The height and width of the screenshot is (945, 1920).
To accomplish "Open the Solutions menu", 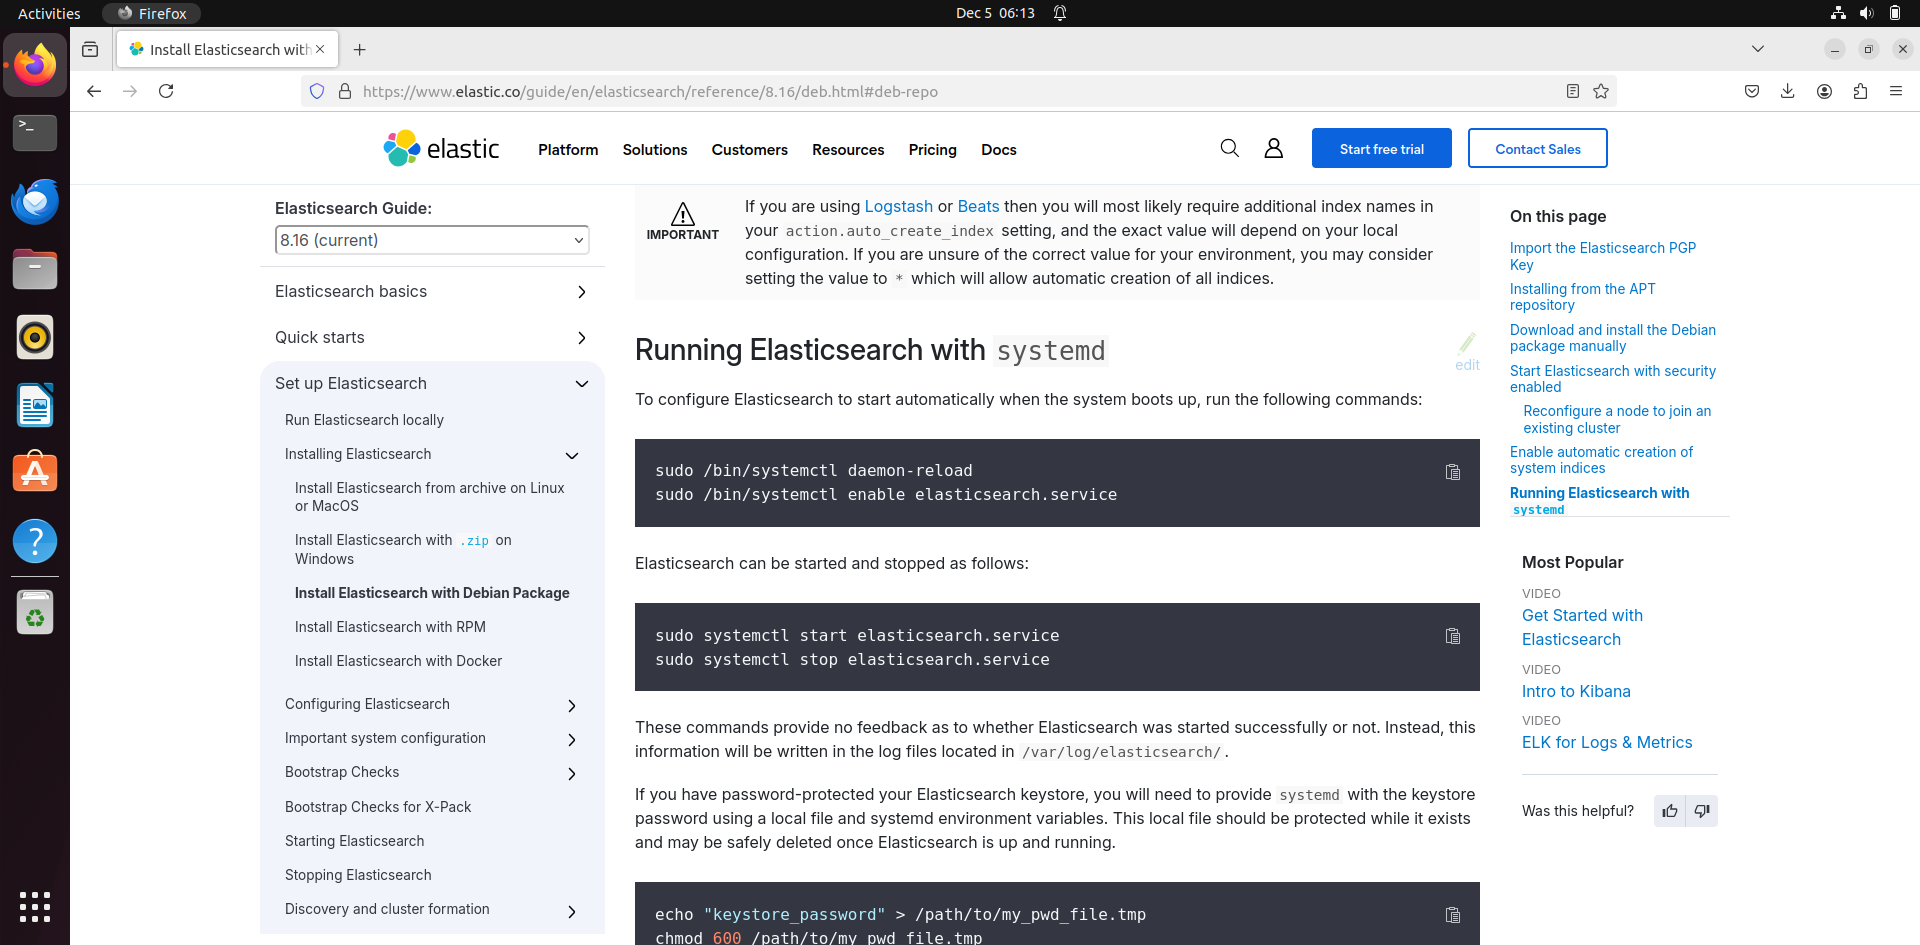I will click(655, 149).
